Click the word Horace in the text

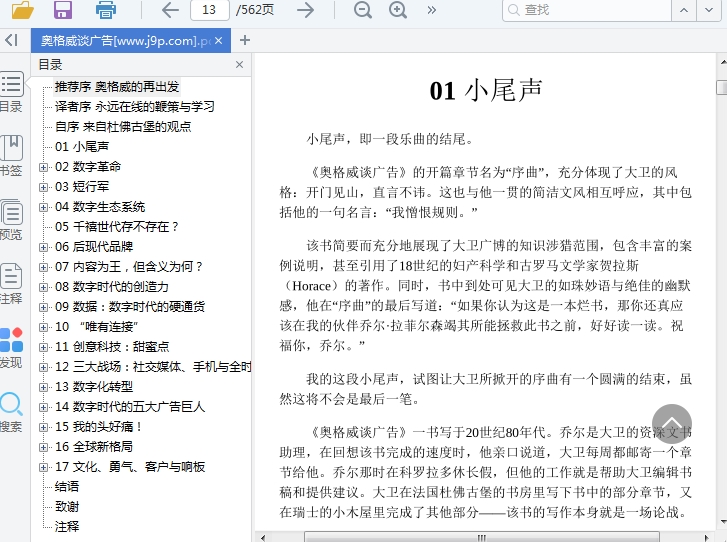point(312,286)
